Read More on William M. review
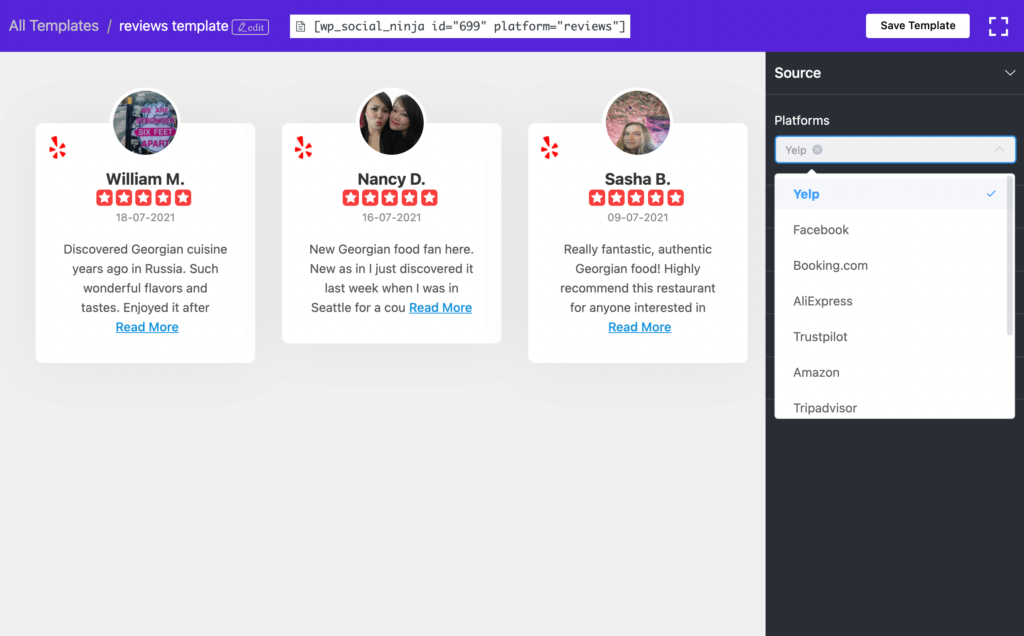1024x636 pixels. [x=147, y=327]
